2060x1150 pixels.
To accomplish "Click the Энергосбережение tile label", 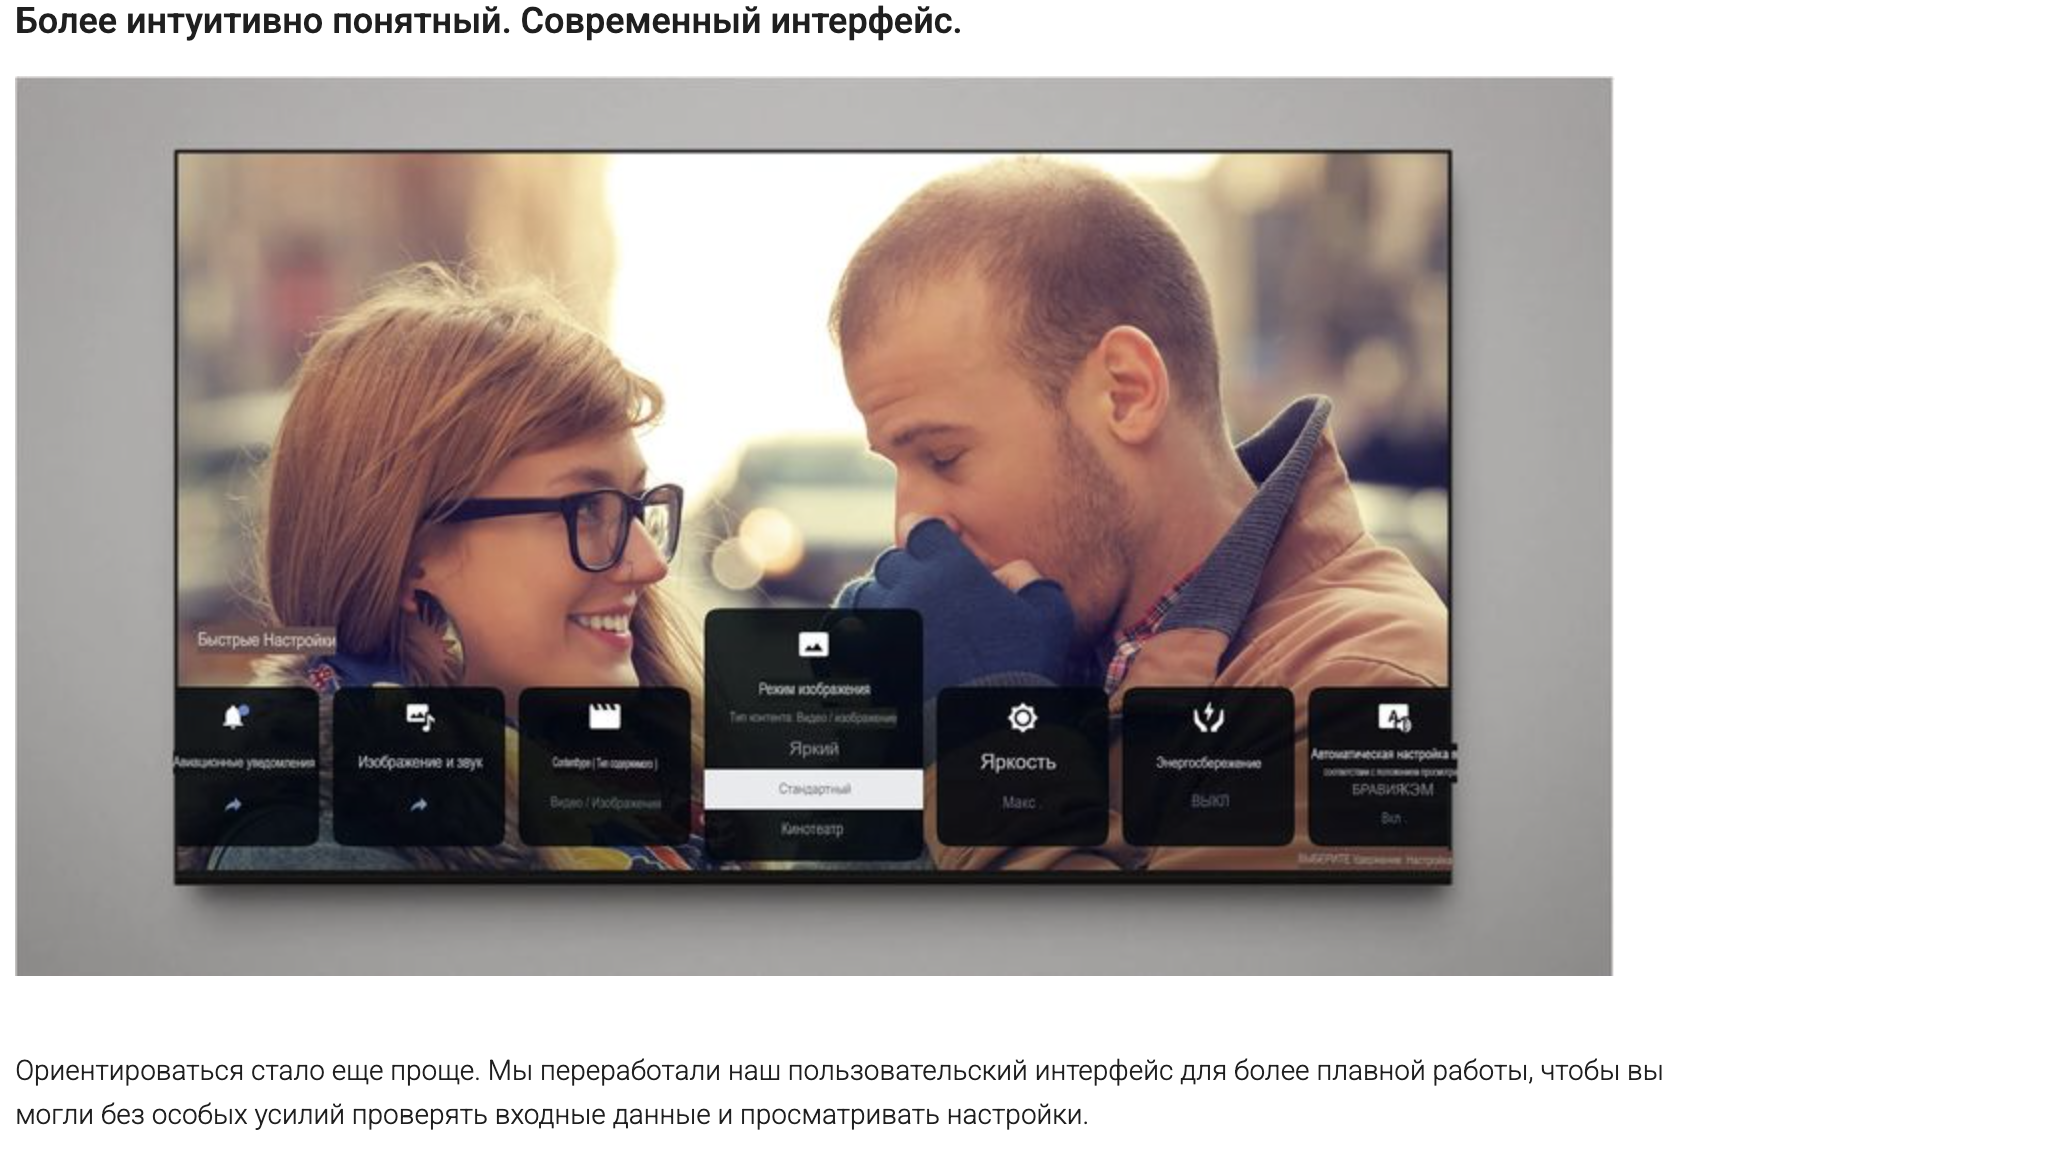I will click(1208, 763).
